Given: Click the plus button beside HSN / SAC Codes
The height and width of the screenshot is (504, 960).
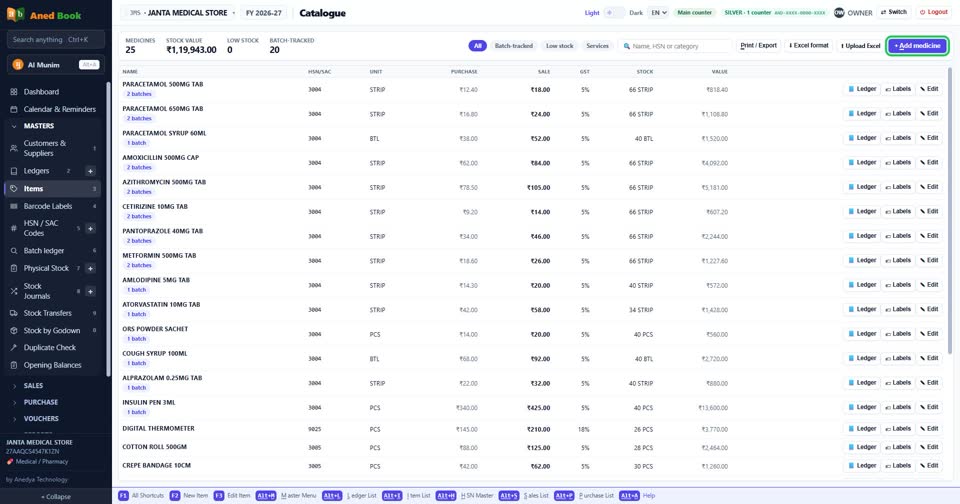Looking at the screenshot, I should 90,228.
